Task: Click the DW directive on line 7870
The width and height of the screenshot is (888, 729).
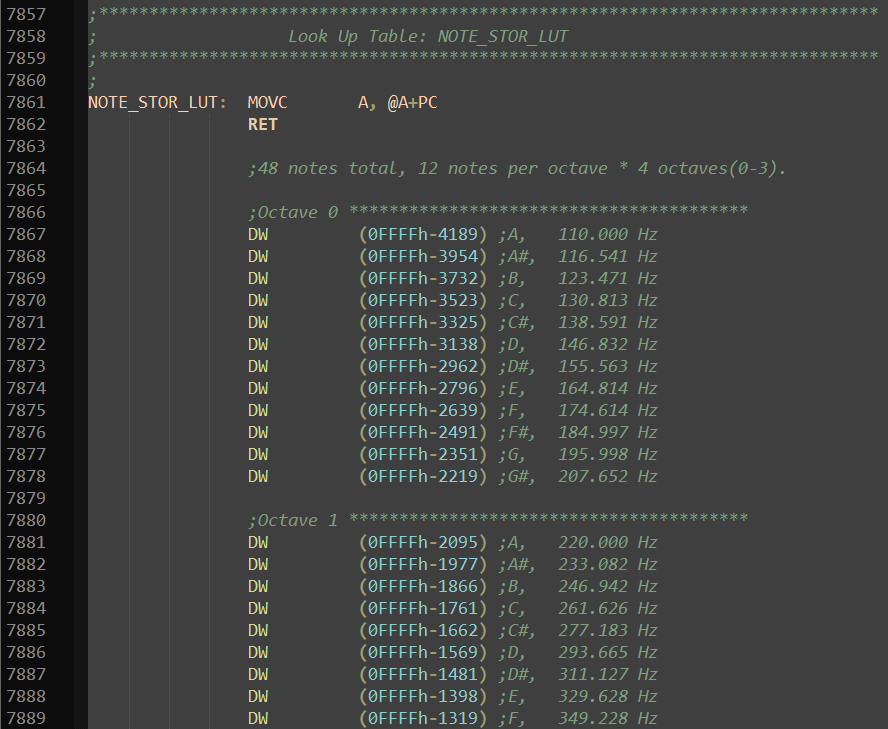Action: coord(258,300)
